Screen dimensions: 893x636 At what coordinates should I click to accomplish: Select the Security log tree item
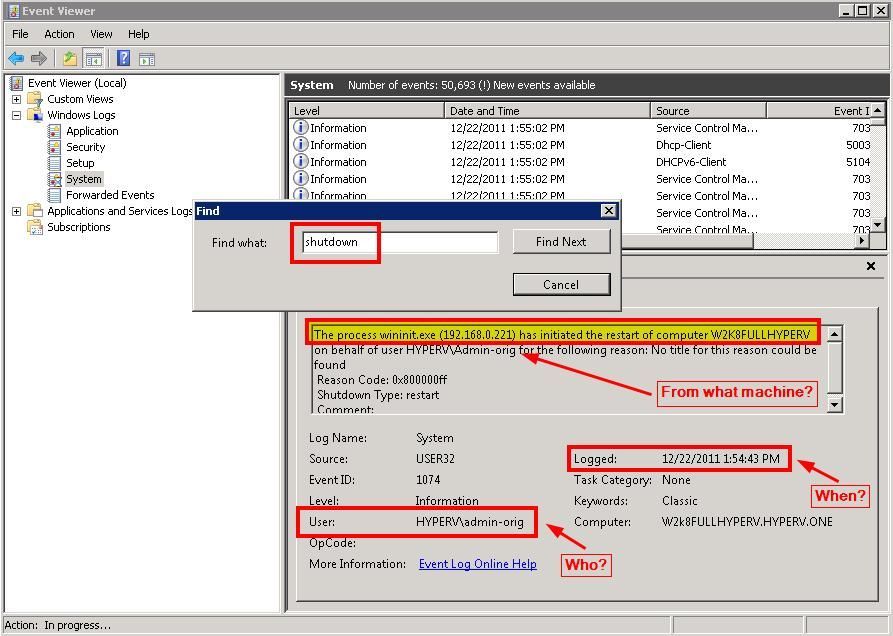click(85, 147)
